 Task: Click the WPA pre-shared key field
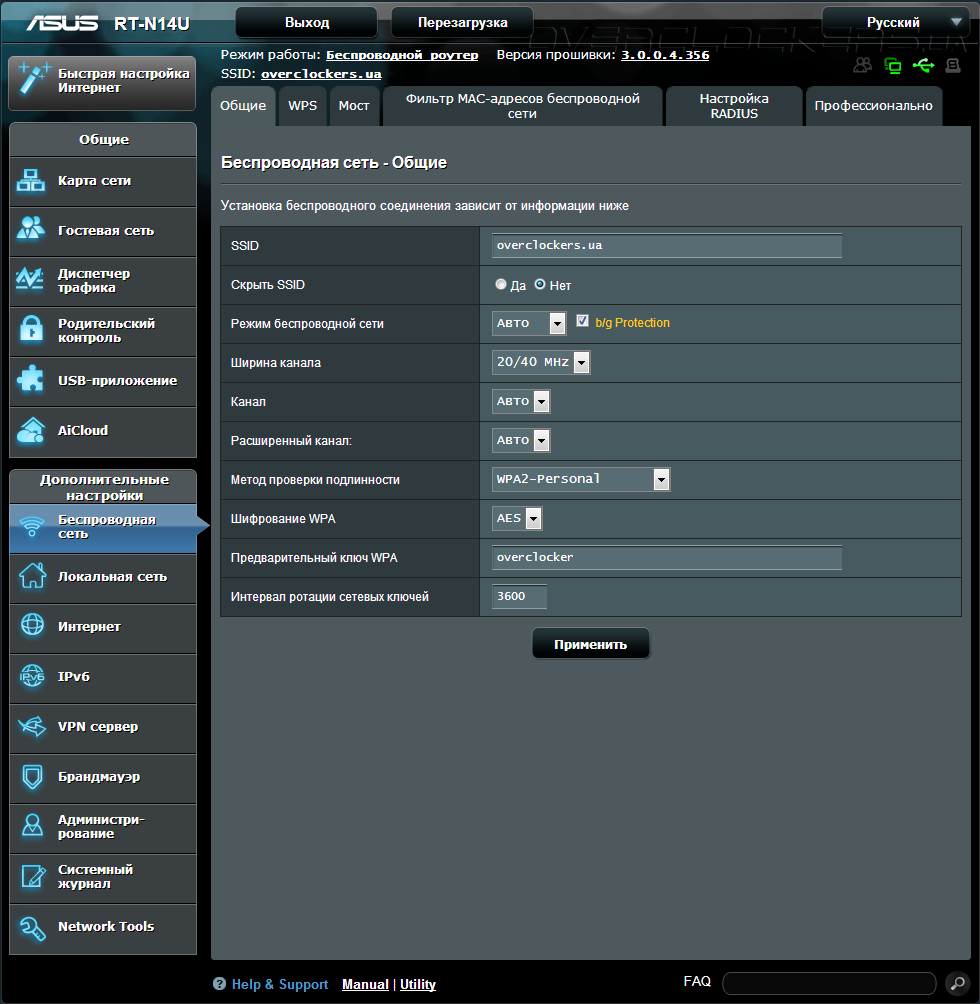[666, 557]
